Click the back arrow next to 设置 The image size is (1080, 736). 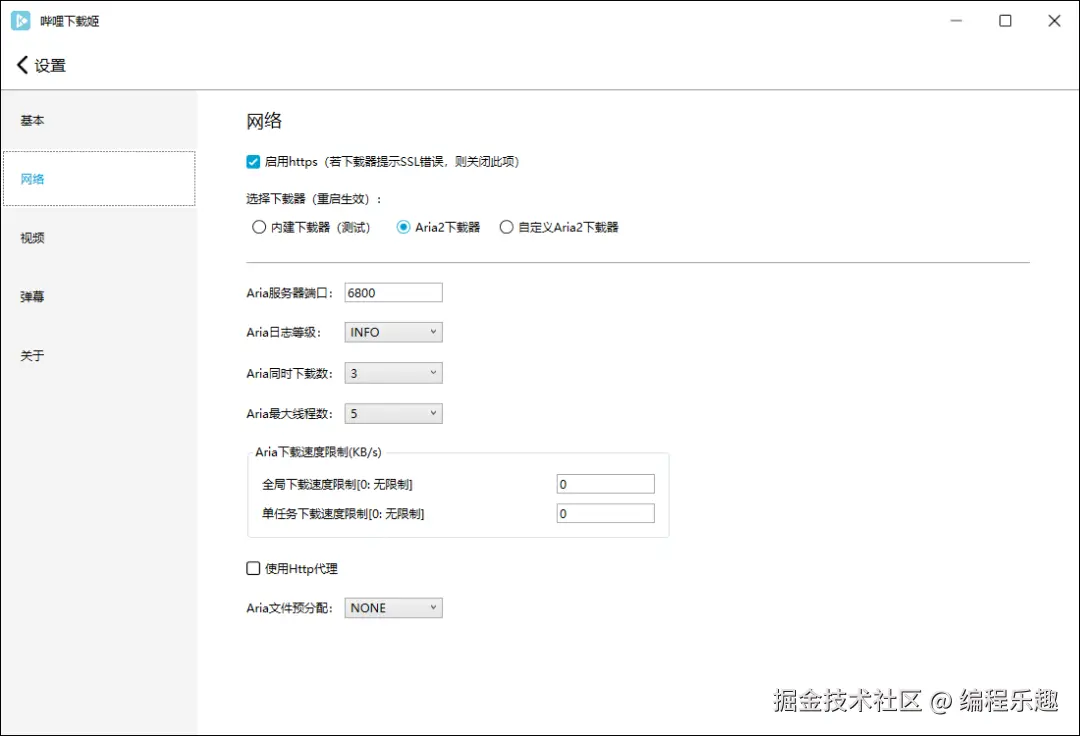point(21,64)
